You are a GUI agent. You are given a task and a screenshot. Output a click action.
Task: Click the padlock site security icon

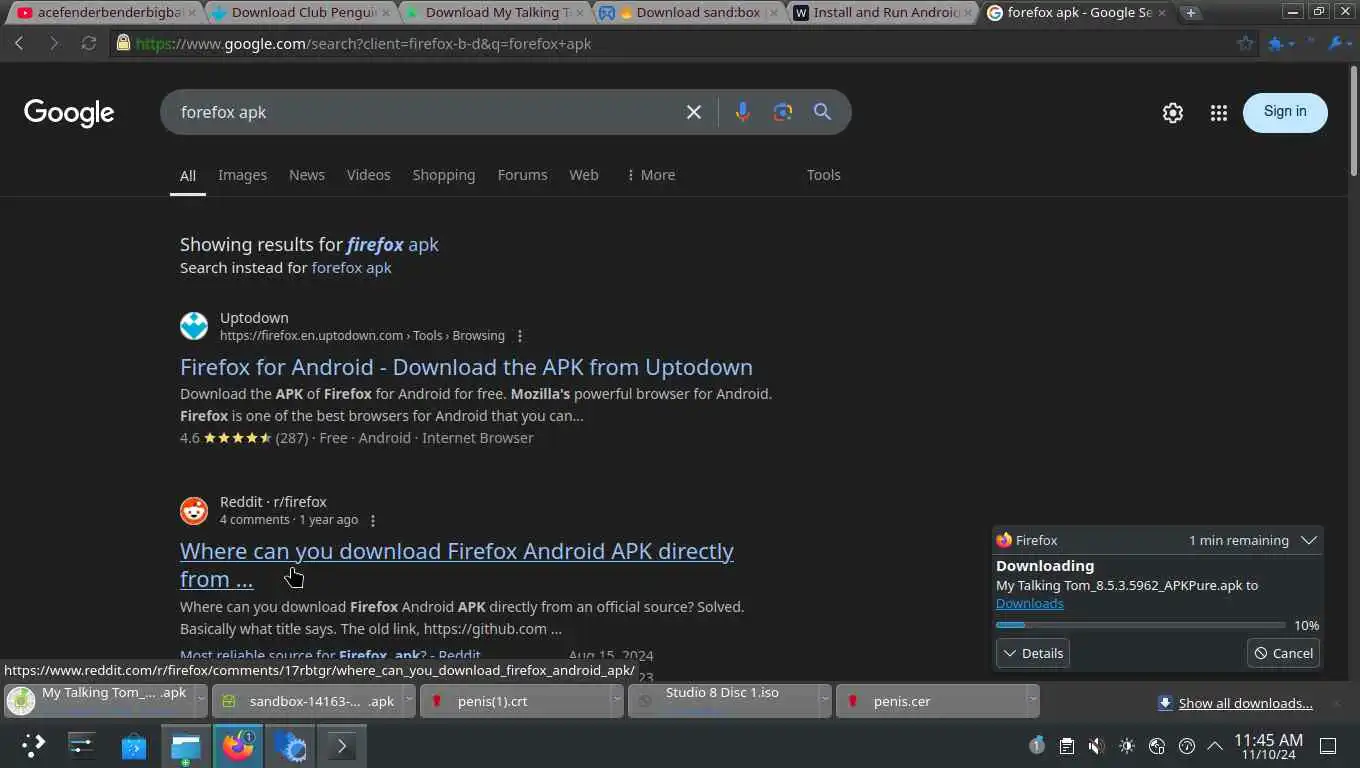pyautogui.click(x=123, y=43)
